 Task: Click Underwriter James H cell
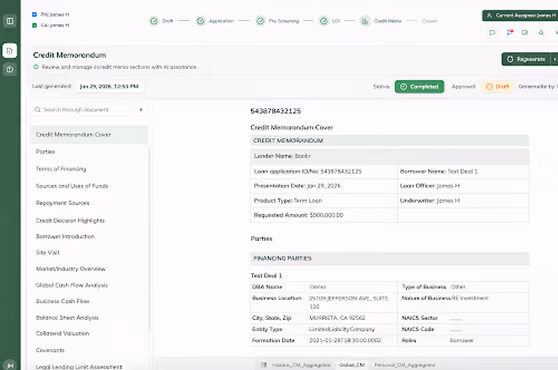coord(463,201)
